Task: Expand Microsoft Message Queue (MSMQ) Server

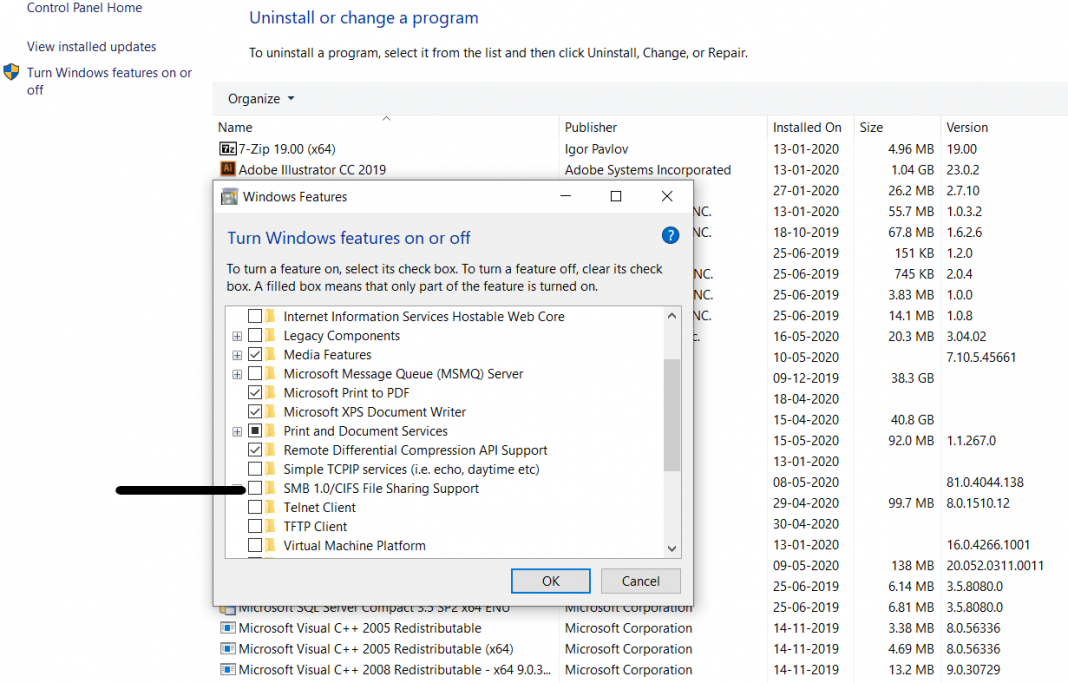Action: tap(237, 373)
